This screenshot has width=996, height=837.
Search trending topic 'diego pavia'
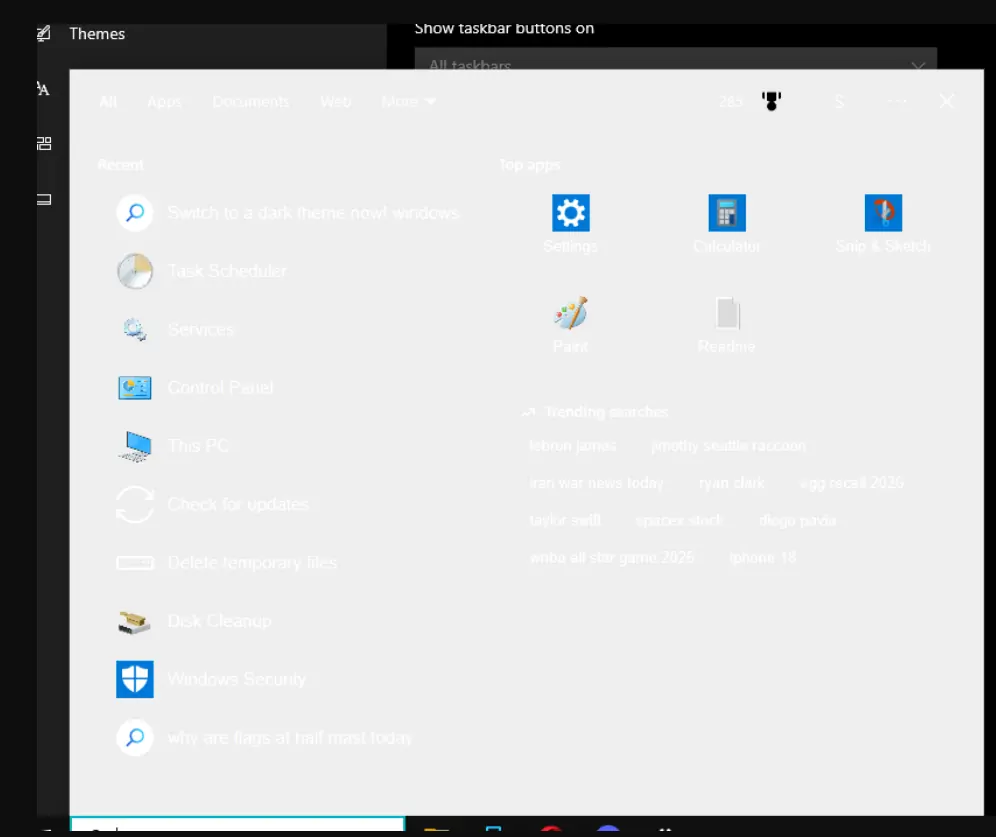coord(797,521)
